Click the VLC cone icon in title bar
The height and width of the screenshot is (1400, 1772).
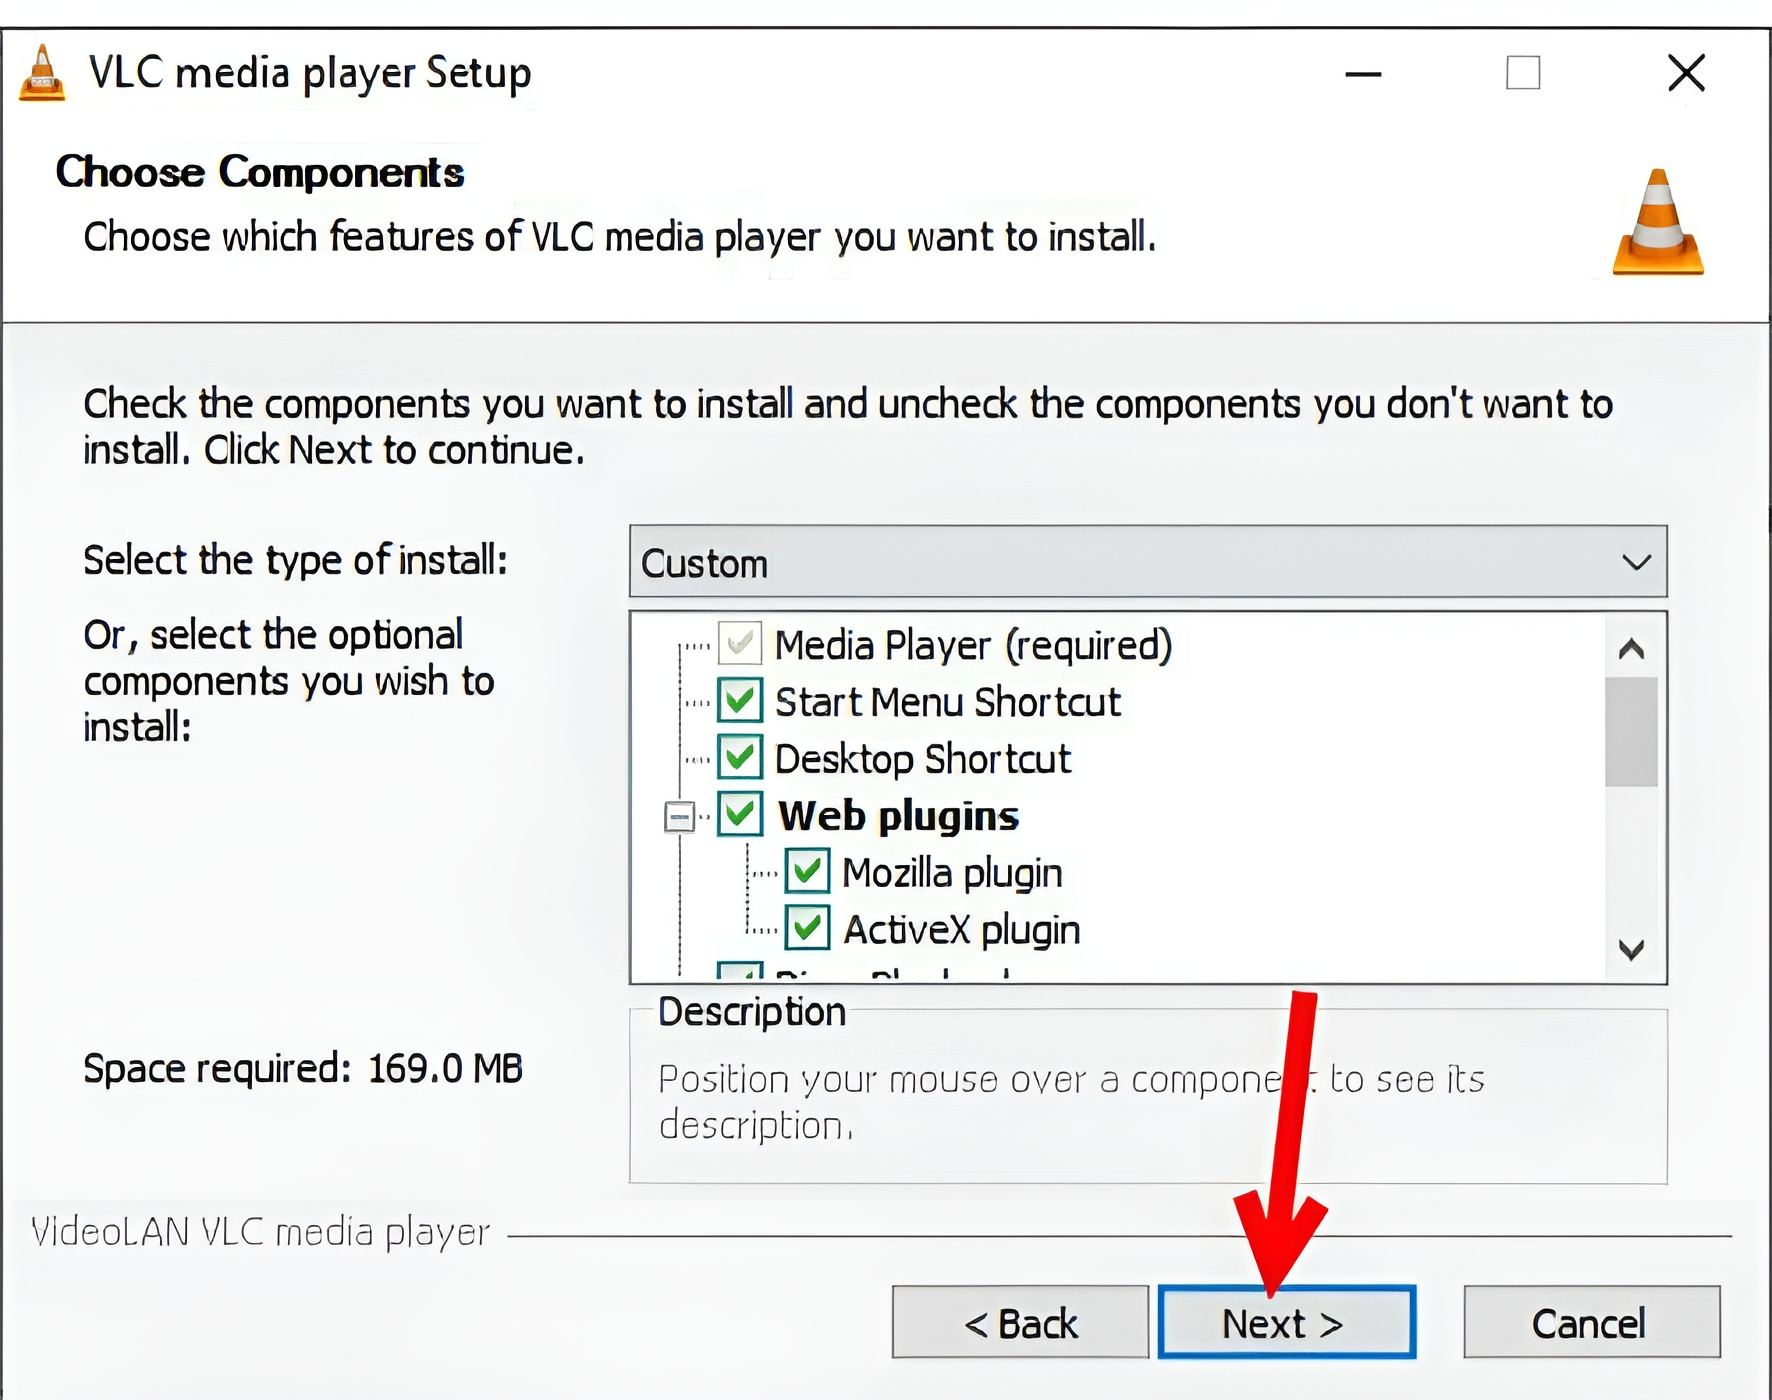tap(42, 73)
